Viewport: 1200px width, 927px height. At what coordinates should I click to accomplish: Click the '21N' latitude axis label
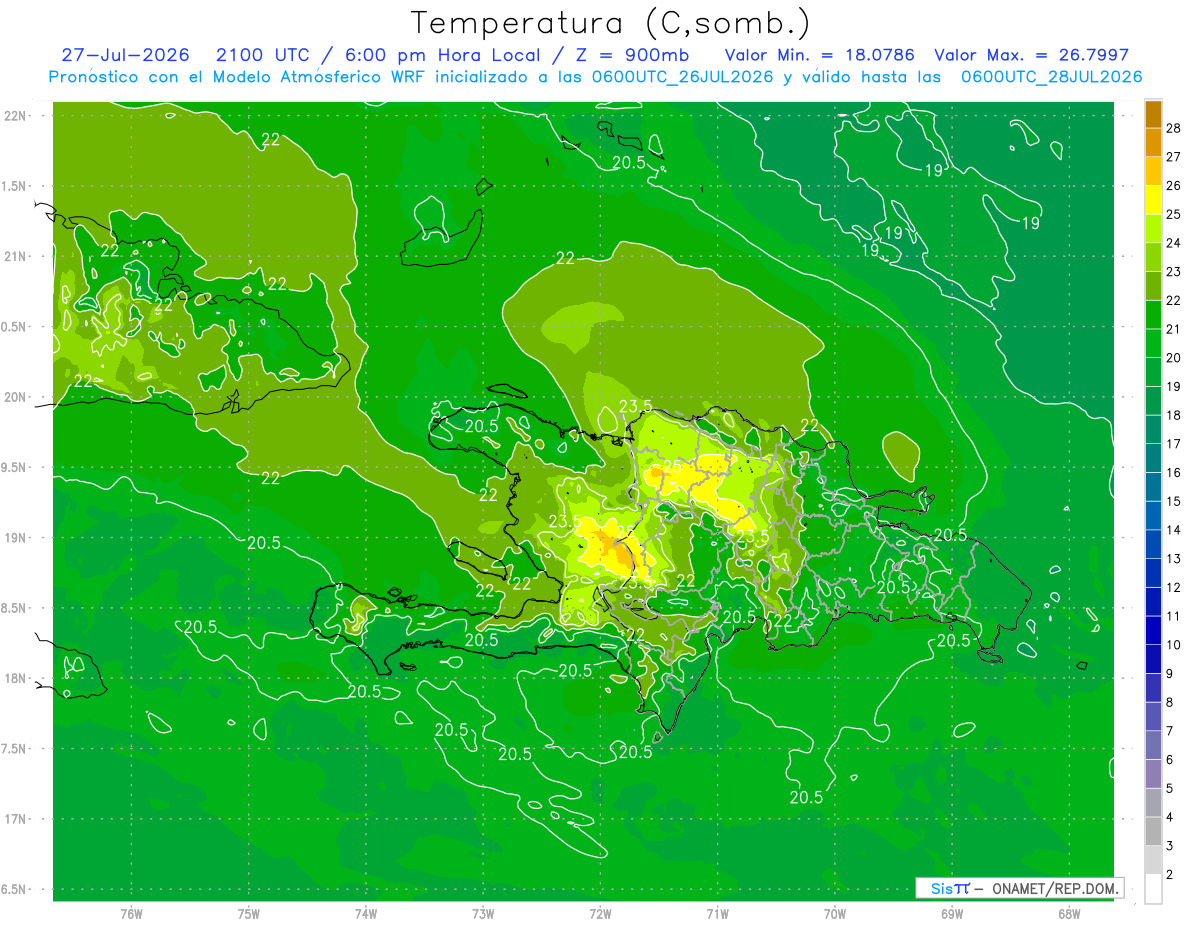(x=17, y=256)
